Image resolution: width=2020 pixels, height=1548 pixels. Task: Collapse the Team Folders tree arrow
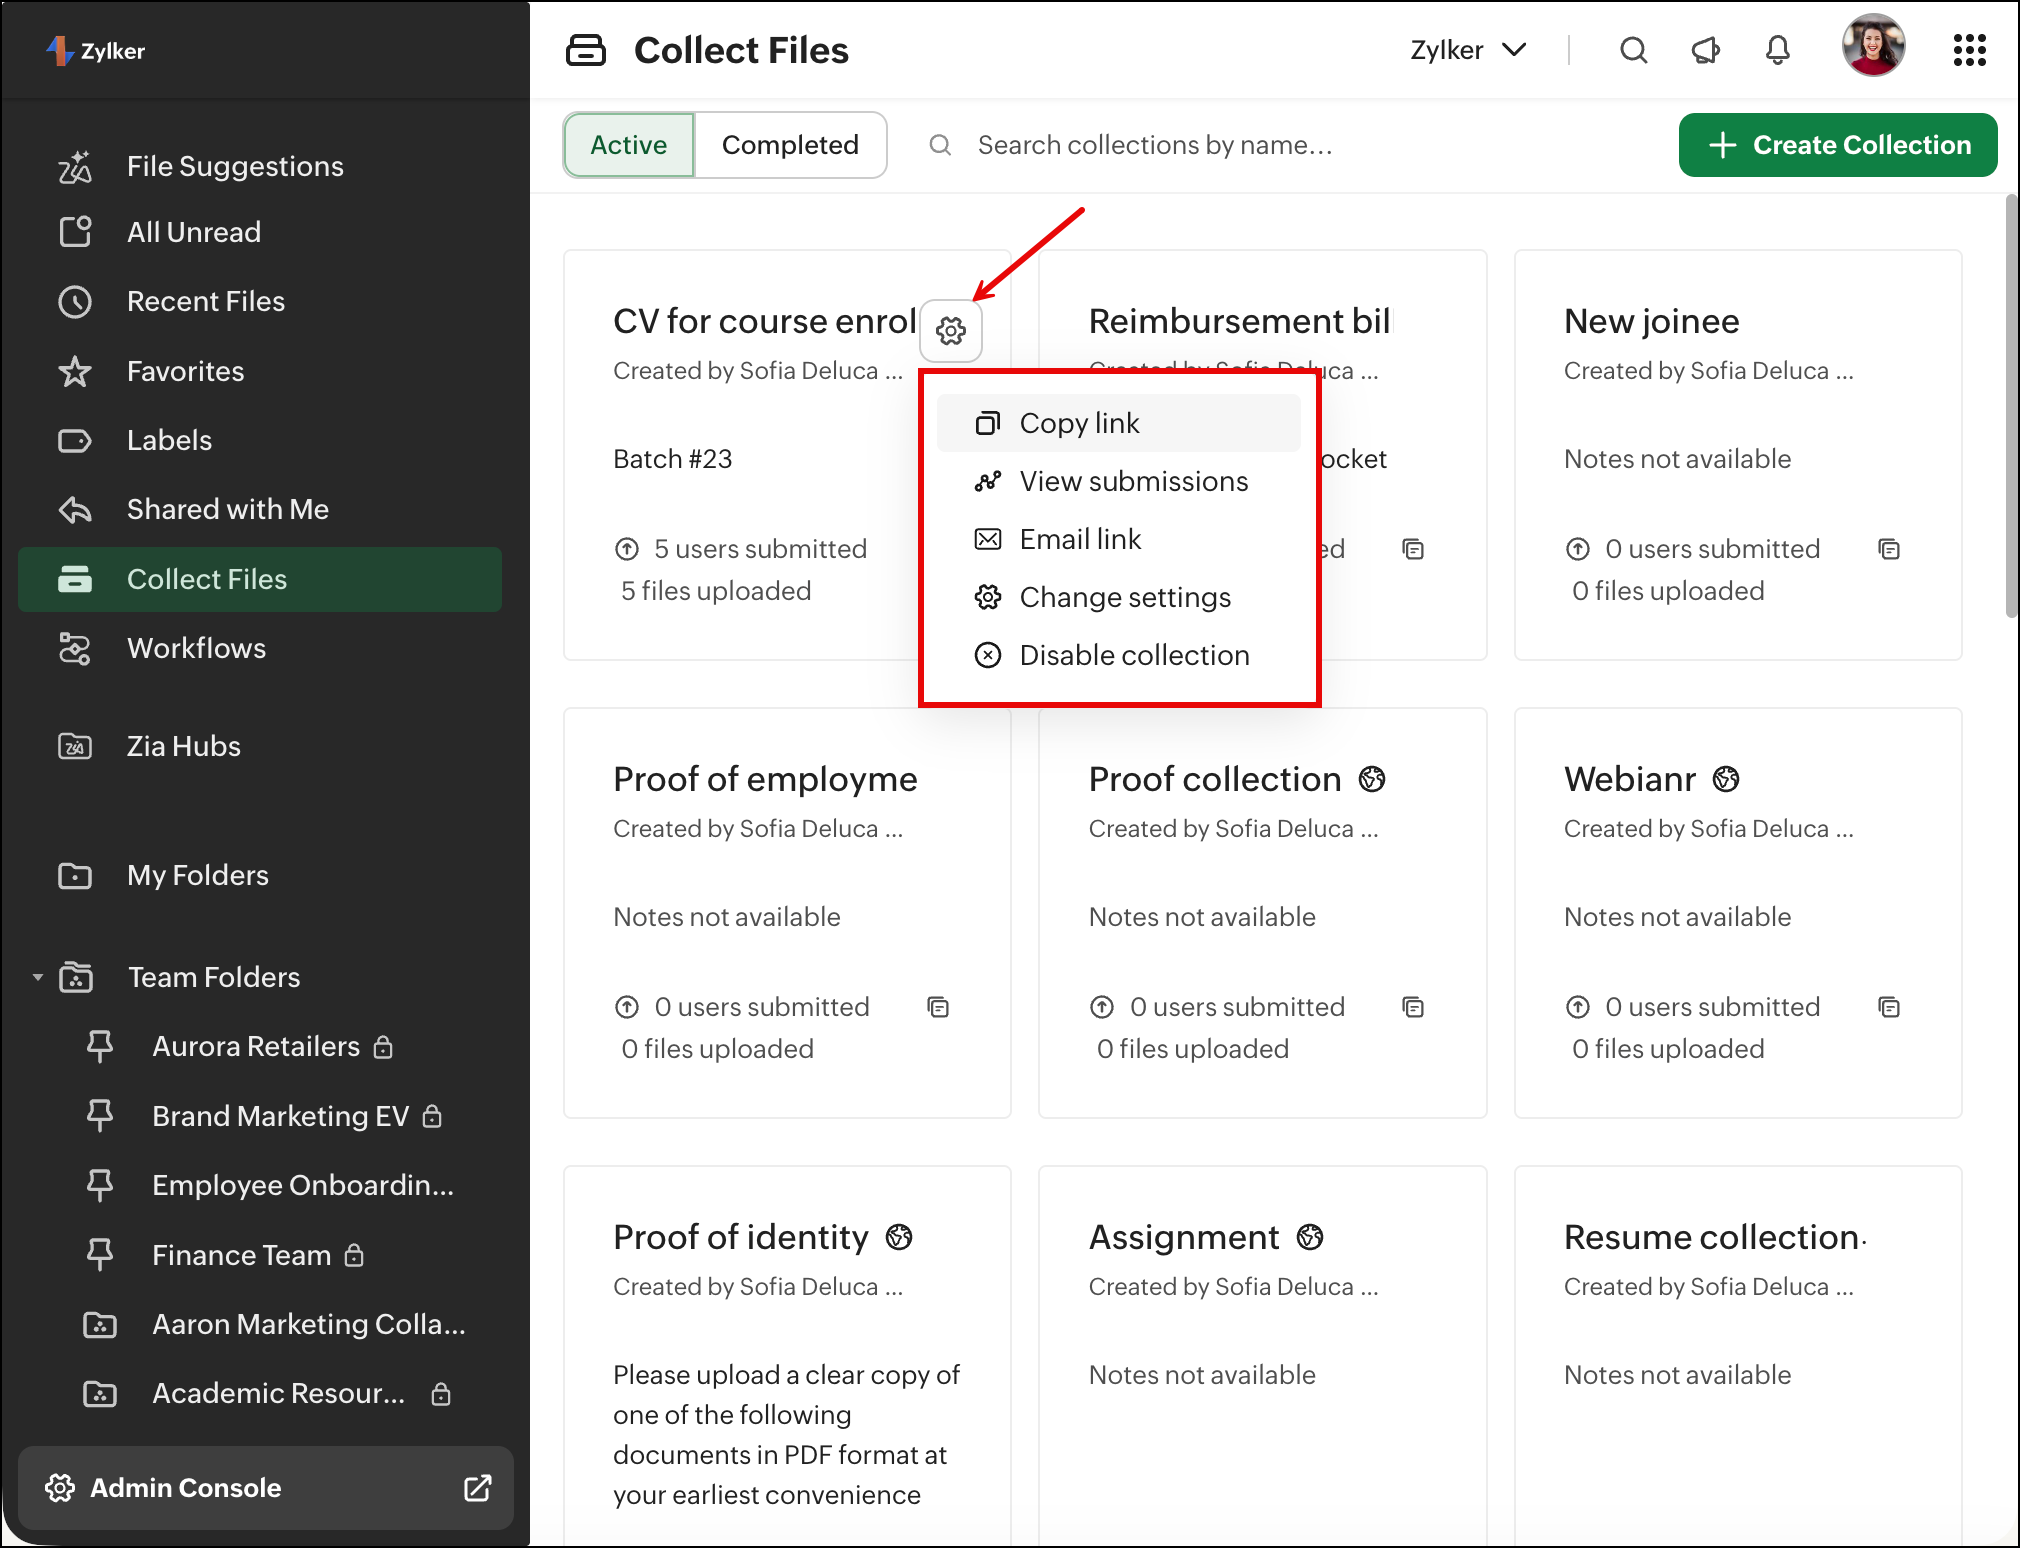tap(38, 977)
